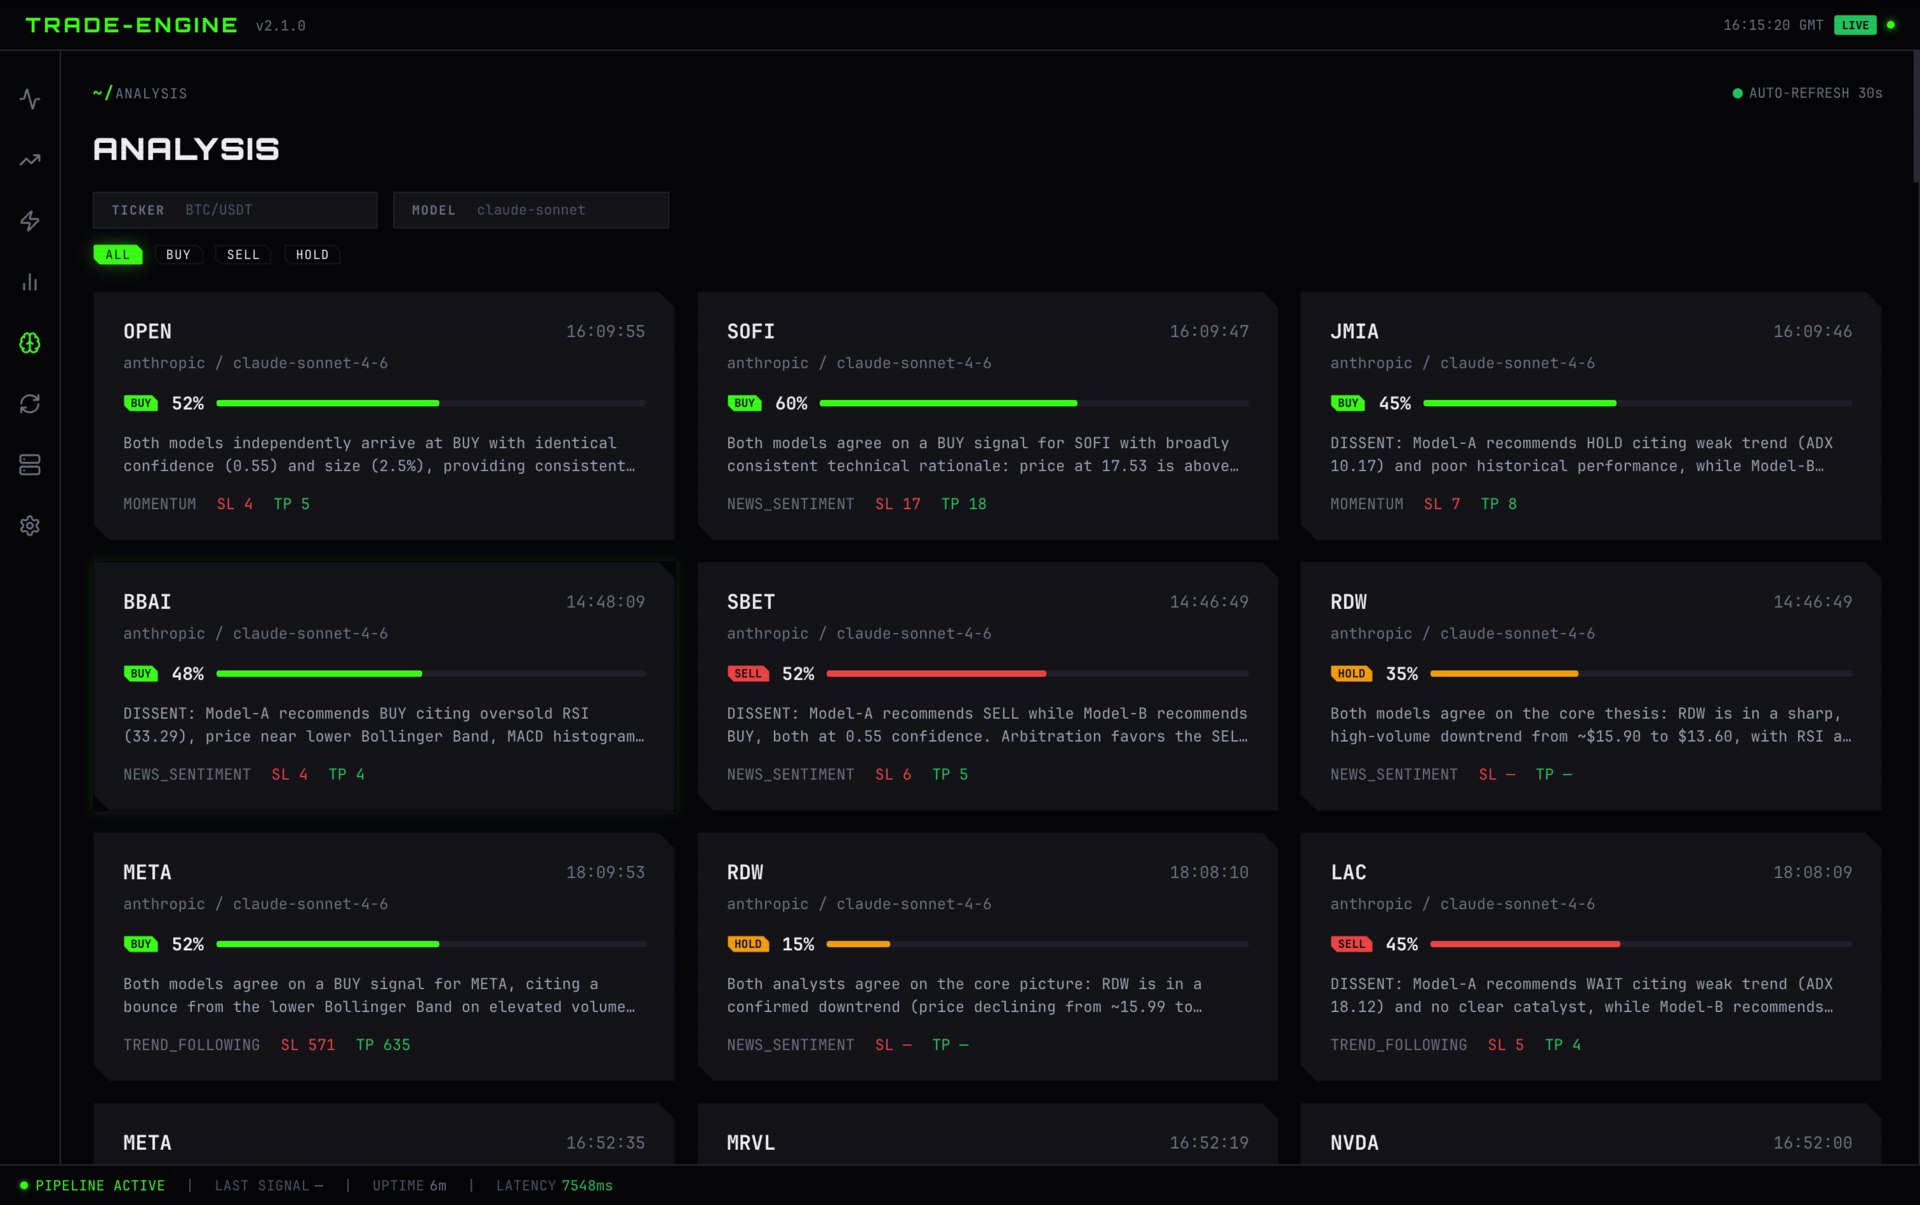Toggle the AUTO-REFRESH 30s indicator

pyautogui.click(x=1808, y=93)
